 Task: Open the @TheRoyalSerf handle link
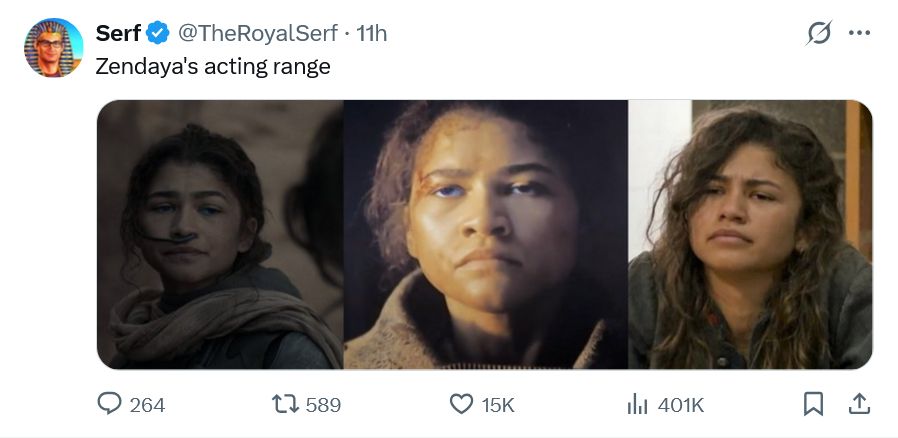pos(257,33)
